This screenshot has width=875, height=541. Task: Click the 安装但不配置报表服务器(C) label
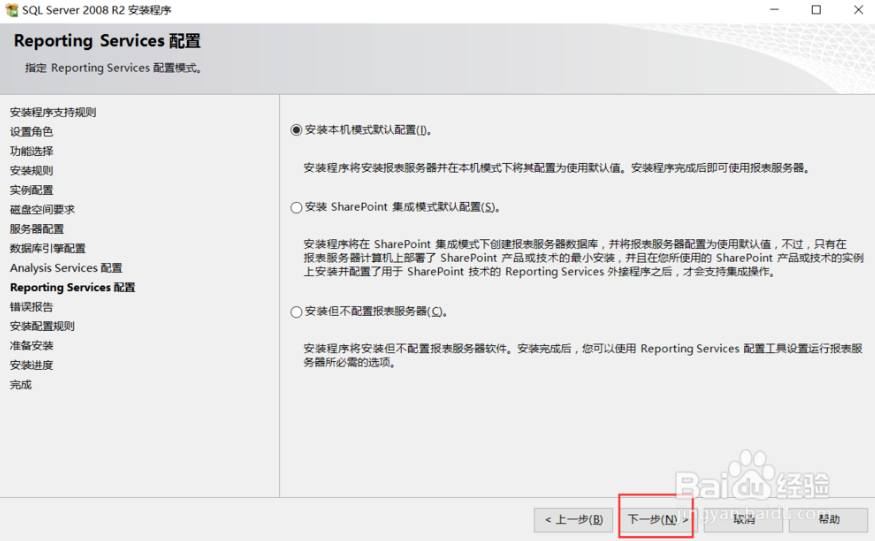pyautogui.click(x=376, y=312)
